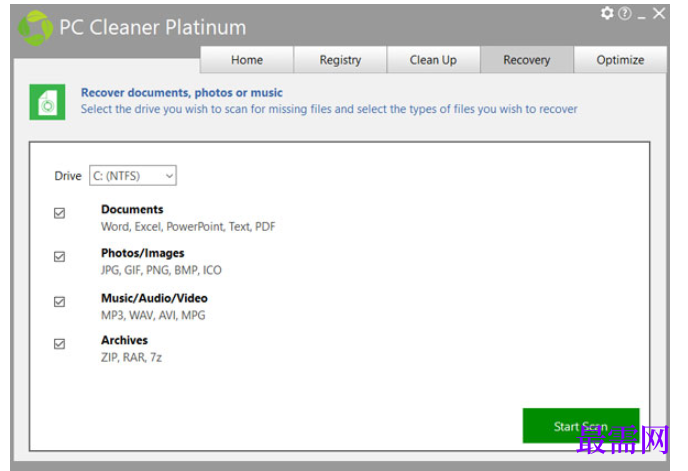Screen dimensions: 688x471
Task: Click the 'Recover documents, photos or music' heading
Action: coord(182,93)
